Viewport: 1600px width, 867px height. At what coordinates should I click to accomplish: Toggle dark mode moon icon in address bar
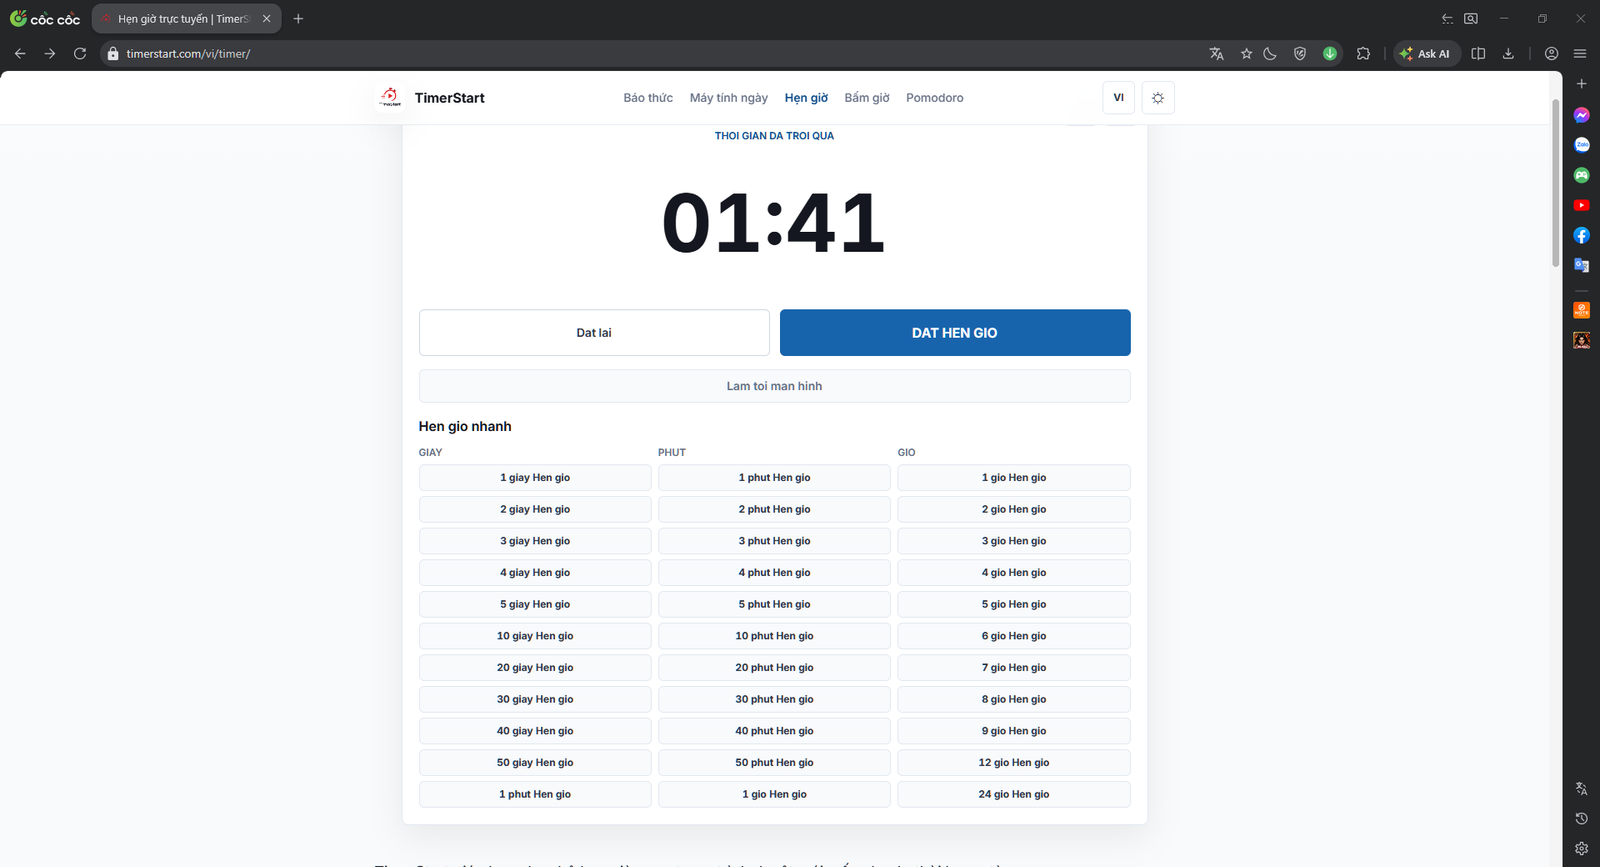click(1270, 54)
